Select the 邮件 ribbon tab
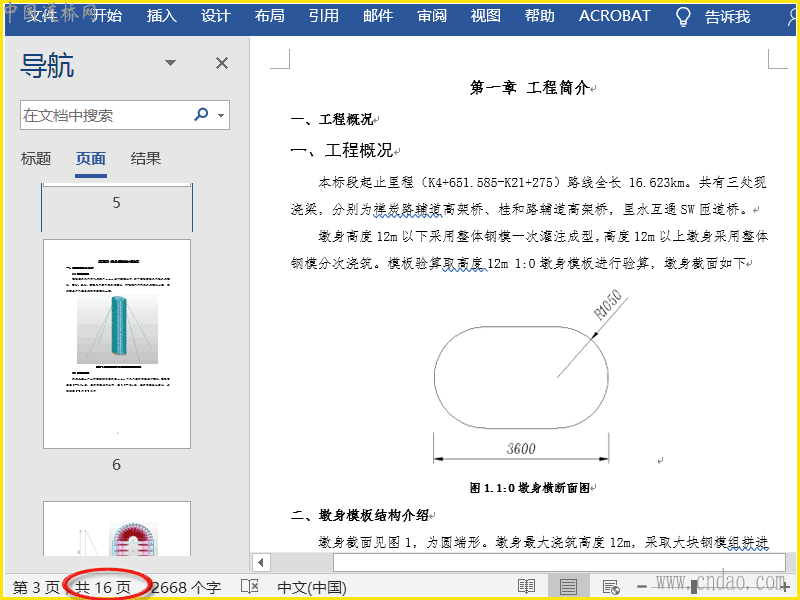Image resolution: width=800 pixels, height=600 pixels. click(378, 16)
